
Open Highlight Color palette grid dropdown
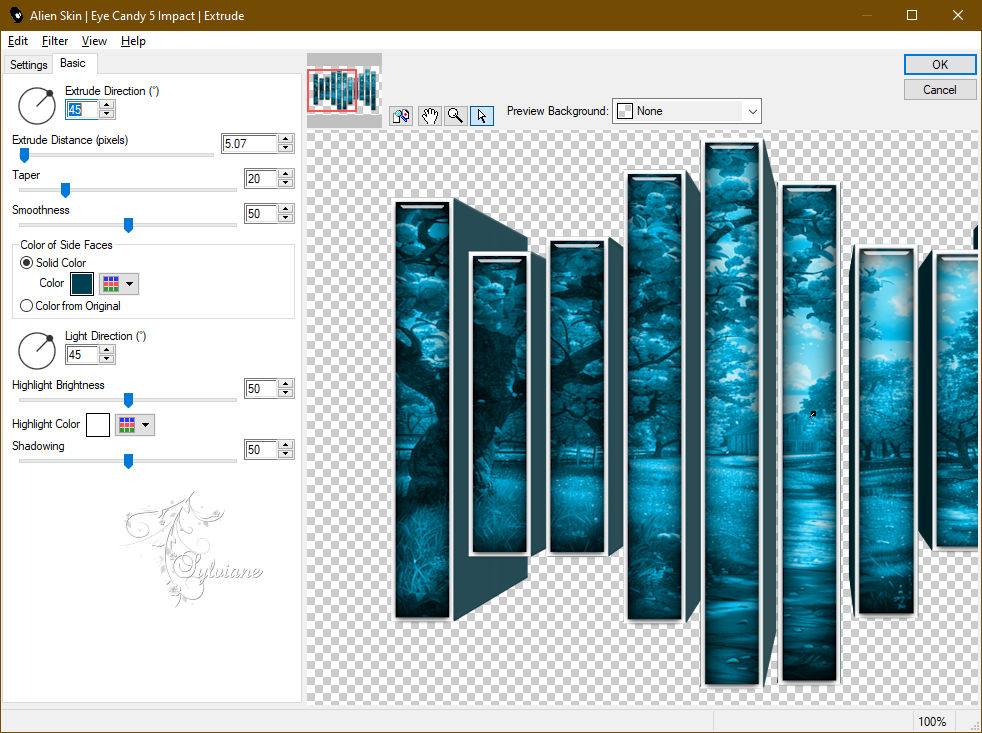(x=135, y=425)
